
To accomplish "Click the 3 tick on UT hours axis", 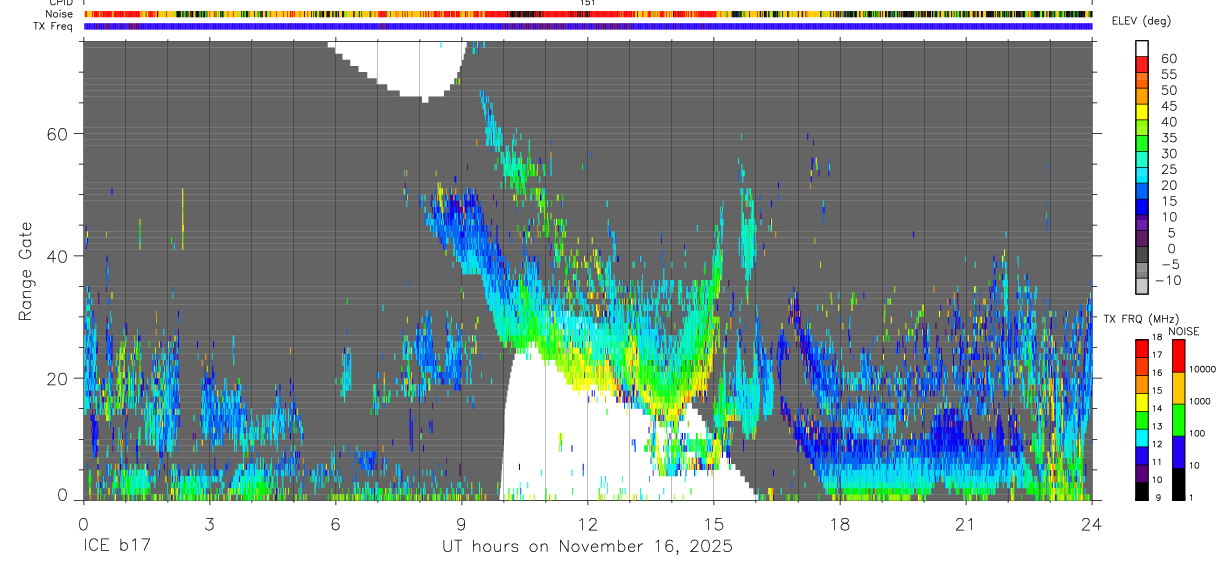I will click(x=209, y=523).
